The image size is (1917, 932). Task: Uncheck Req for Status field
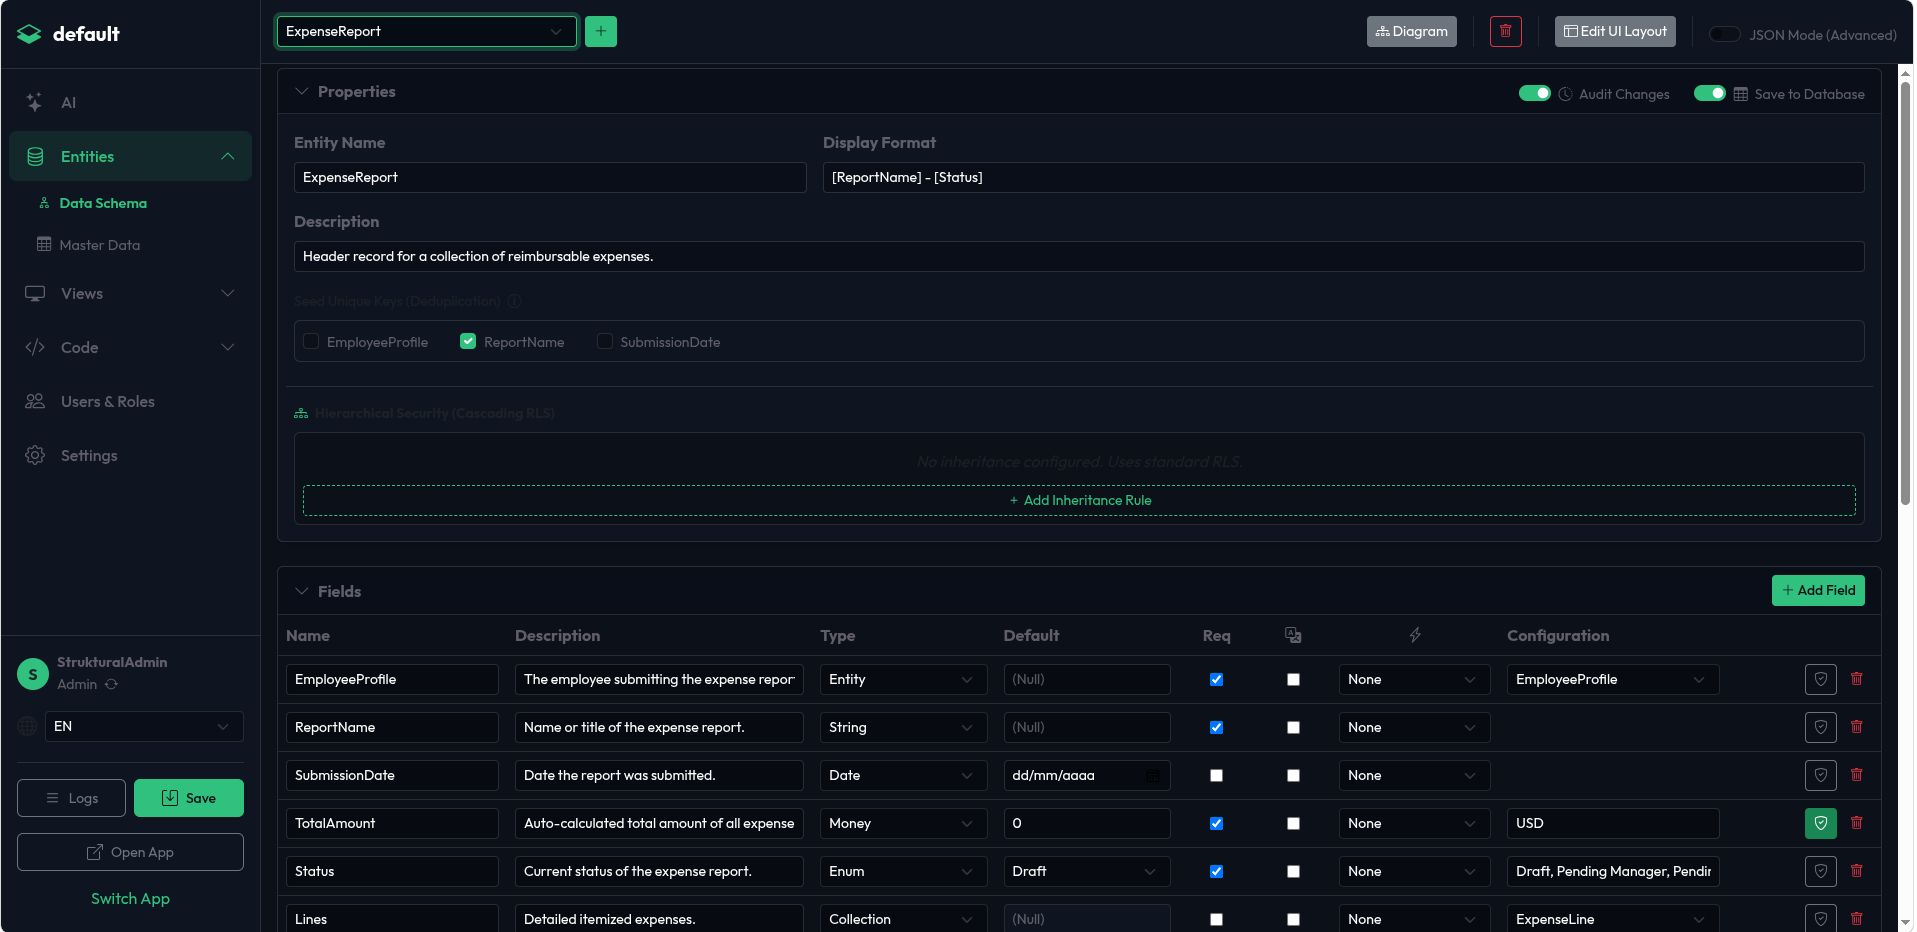click(1216, 871)
